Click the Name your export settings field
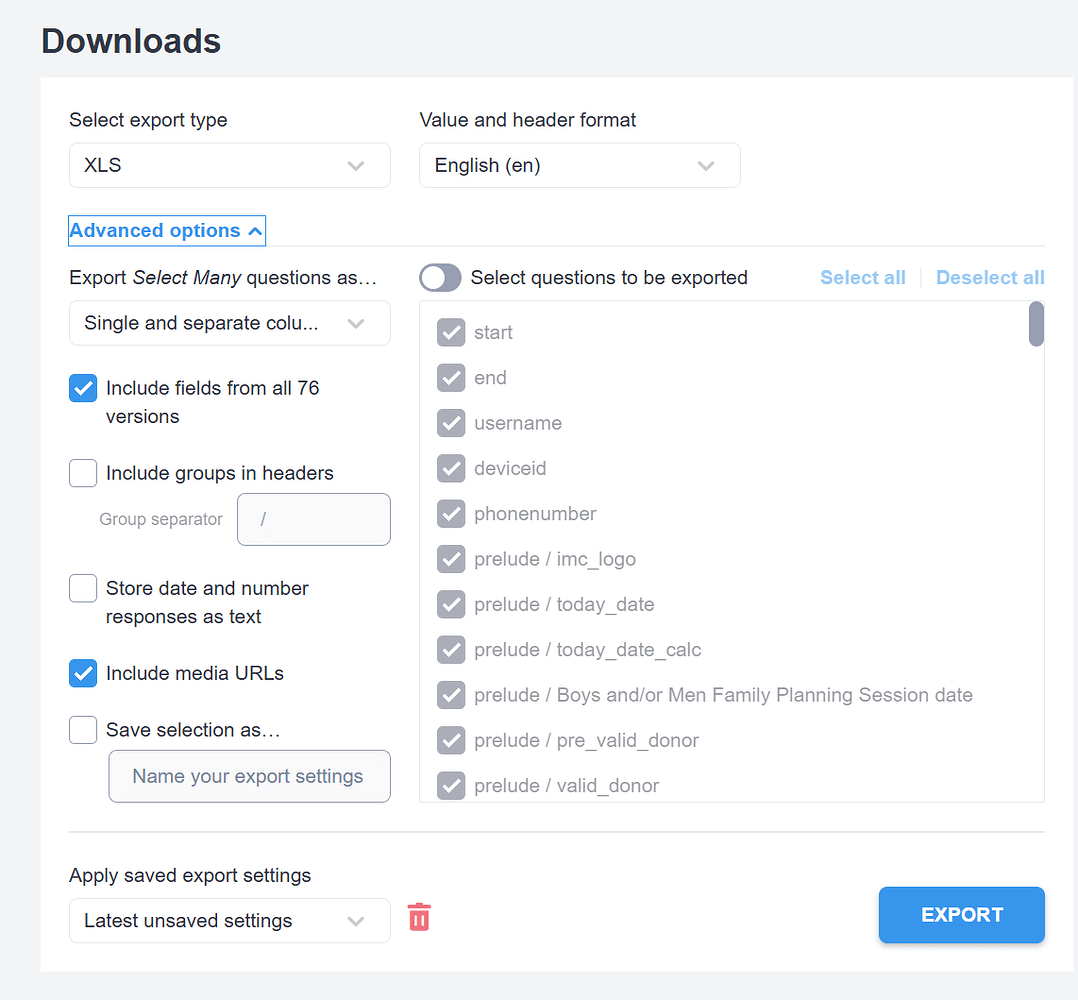The image size is (1078, 1000). (x=249, y=776)
